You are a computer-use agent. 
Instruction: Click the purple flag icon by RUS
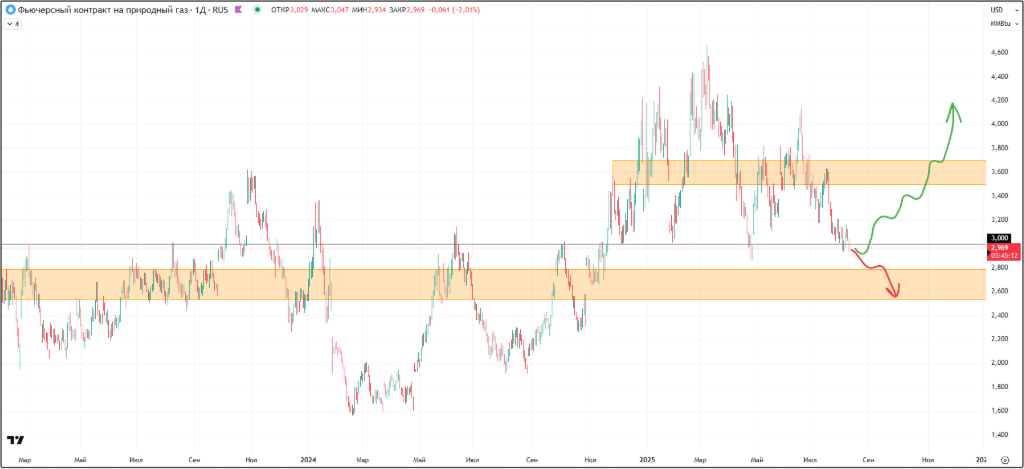239,8
